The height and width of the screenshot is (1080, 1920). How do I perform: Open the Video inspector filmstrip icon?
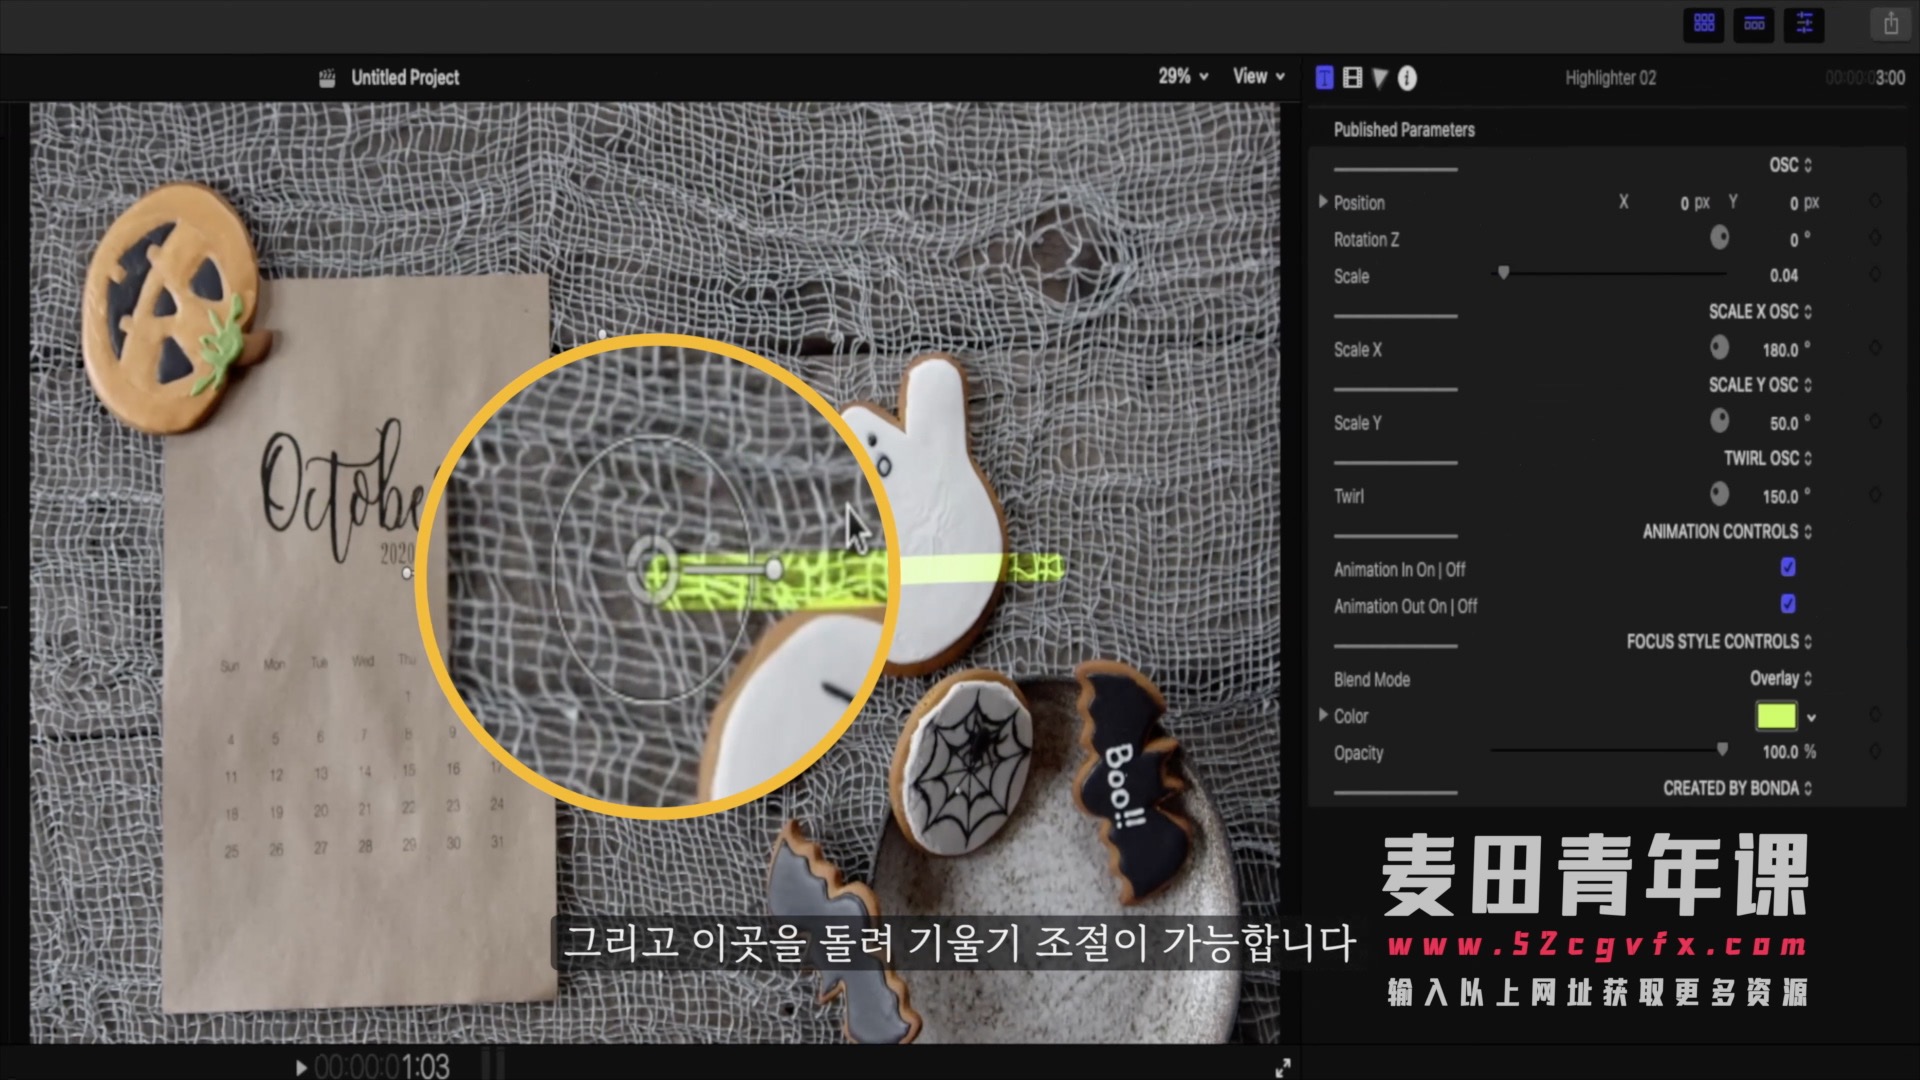pos(1352,78)
